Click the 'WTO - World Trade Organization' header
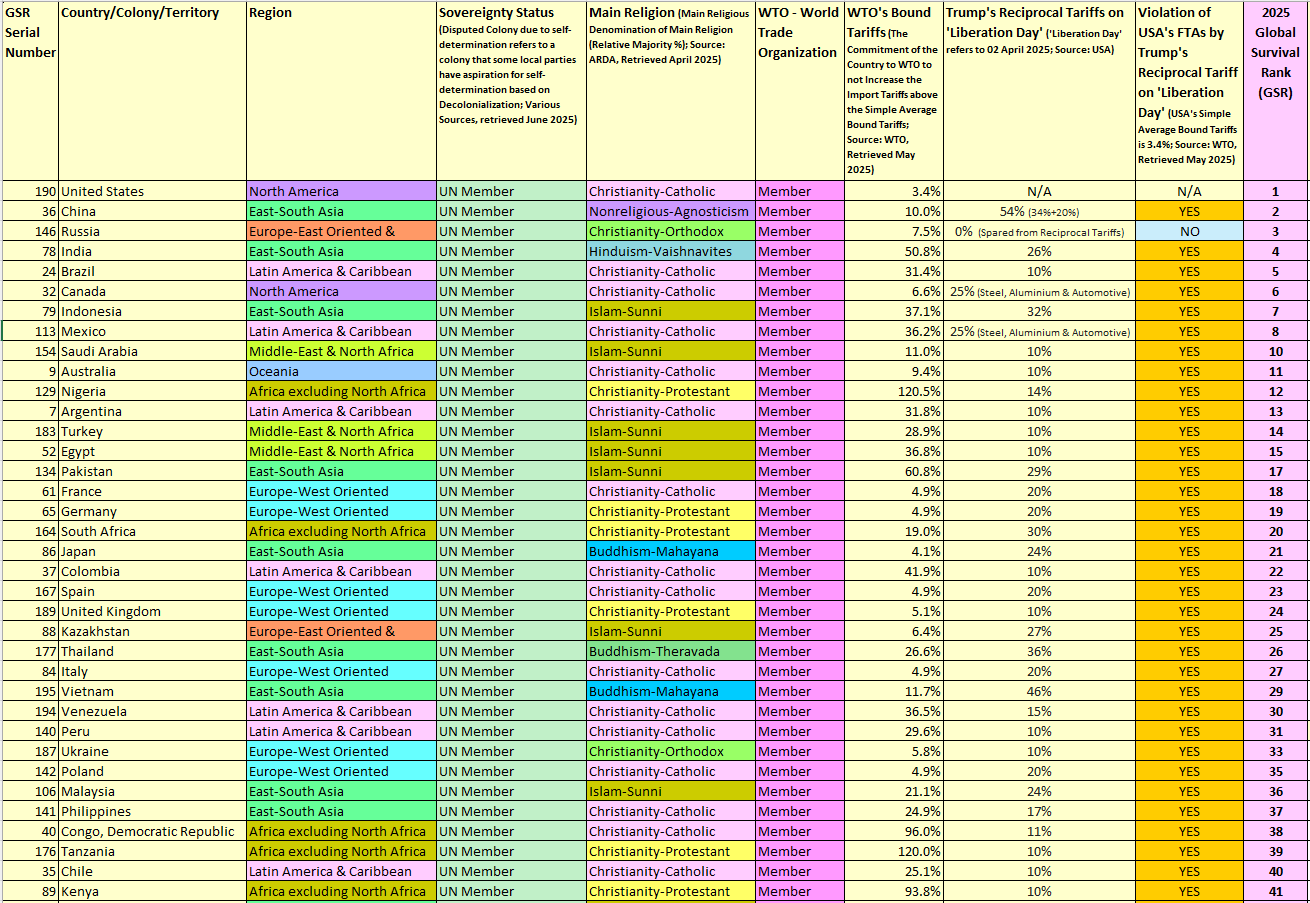Image resolution: width=1310 pixels, height=903 pixels. click(x=799, y=92)
